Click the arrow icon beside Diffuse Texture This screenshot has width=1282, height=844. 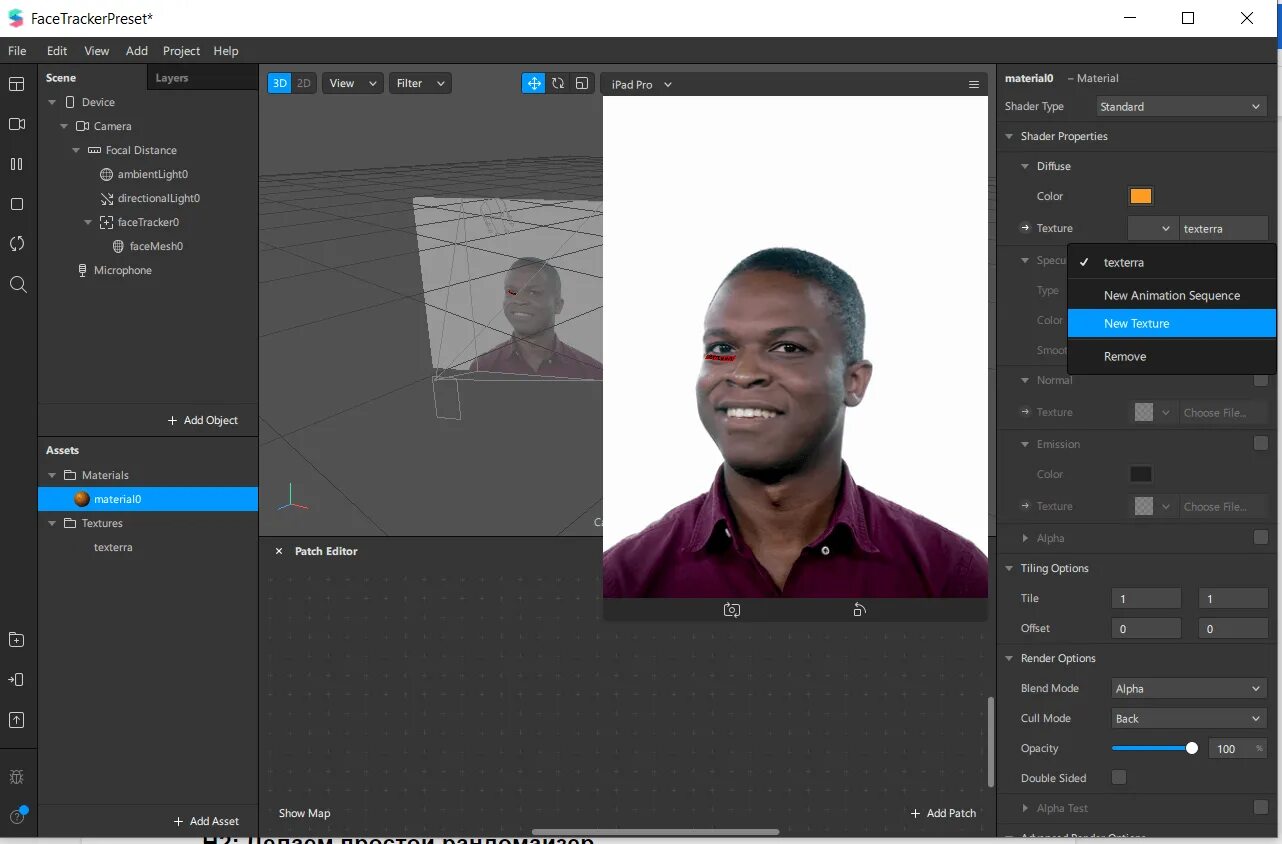pyautogui.click(x=1025, y=228)
